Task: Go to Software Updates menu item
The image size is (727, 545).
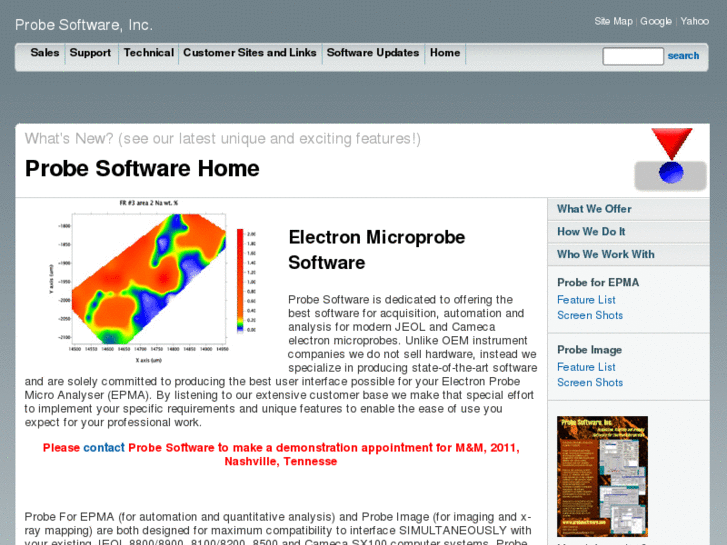Action: point(373,53)
